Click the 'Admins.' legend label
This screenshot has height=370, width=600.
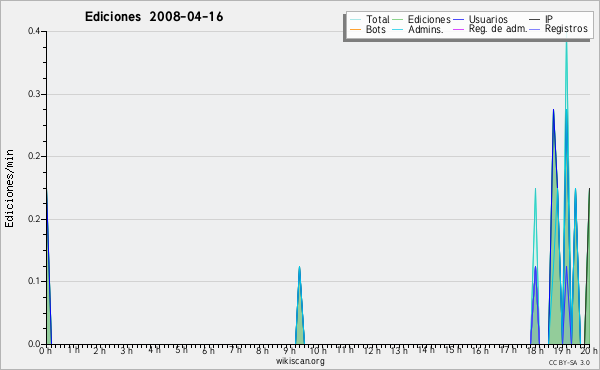coord(426,29)
